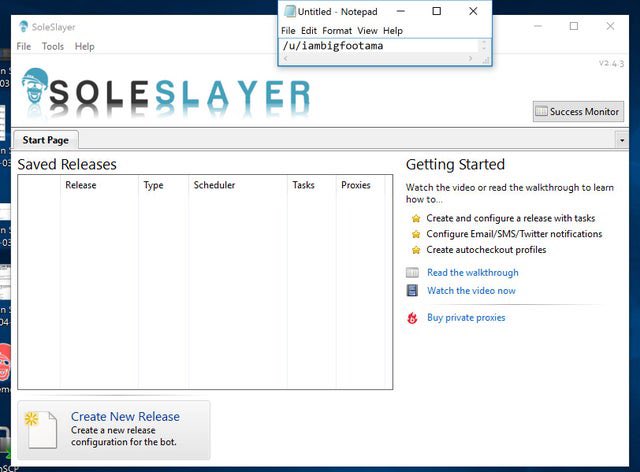Click the video film icon

(x=412, y=290)
